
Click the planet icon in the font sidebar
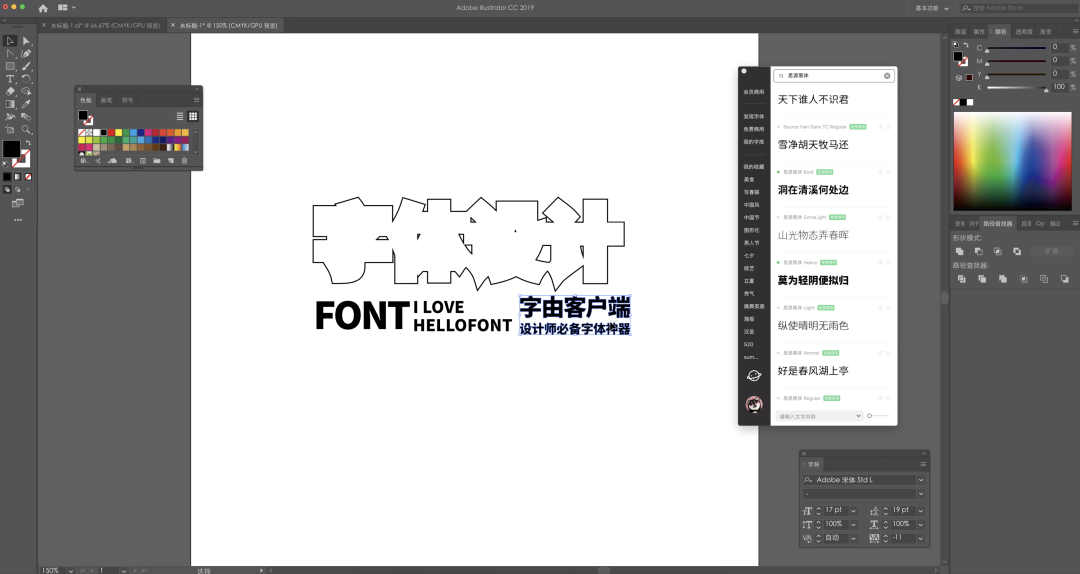(754, 375)
